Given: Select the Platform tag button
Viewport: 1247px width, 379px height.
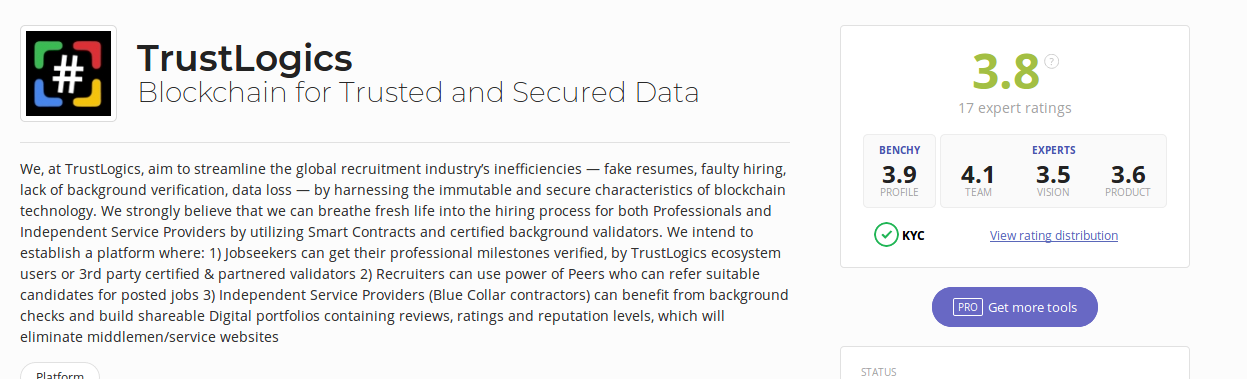Looking at the screenshot, I should tap(60, 372).
